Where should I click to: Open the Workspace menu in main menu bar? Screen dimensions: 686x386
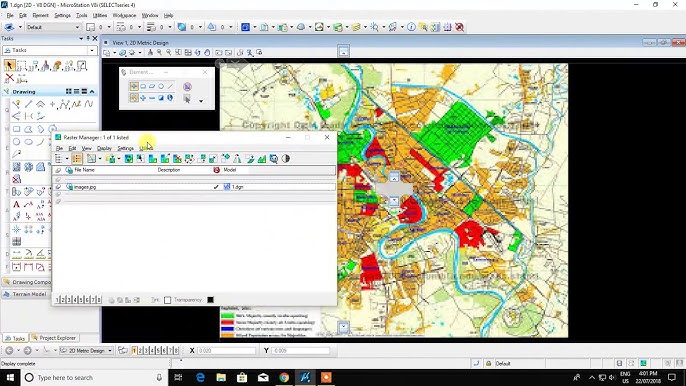coord(124,15)
